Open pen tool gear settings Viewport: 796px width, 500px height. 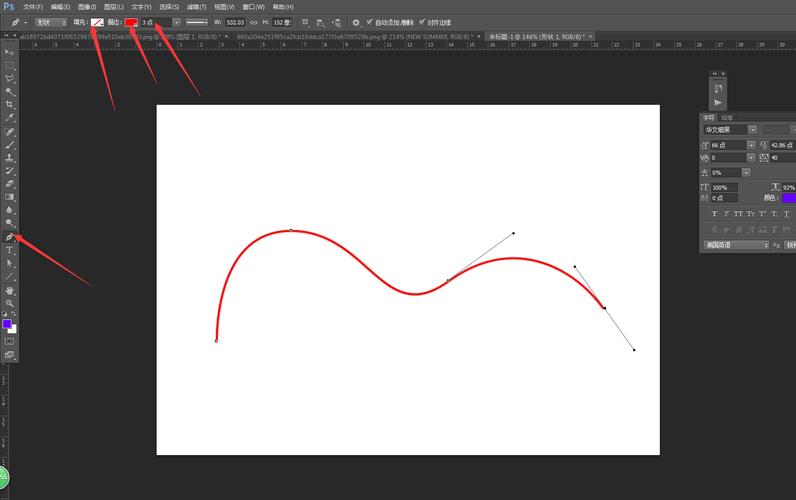[x=356, y=22]
